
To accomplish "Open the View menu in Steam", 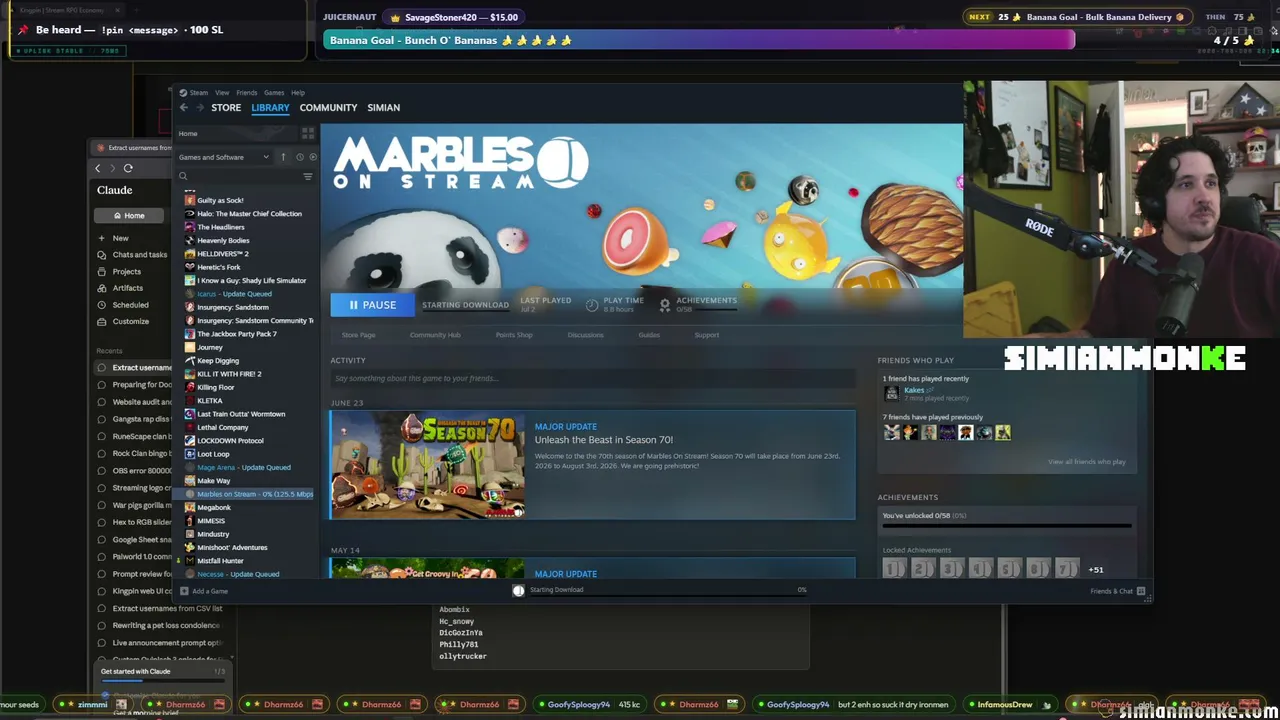I will click(222, 92).
